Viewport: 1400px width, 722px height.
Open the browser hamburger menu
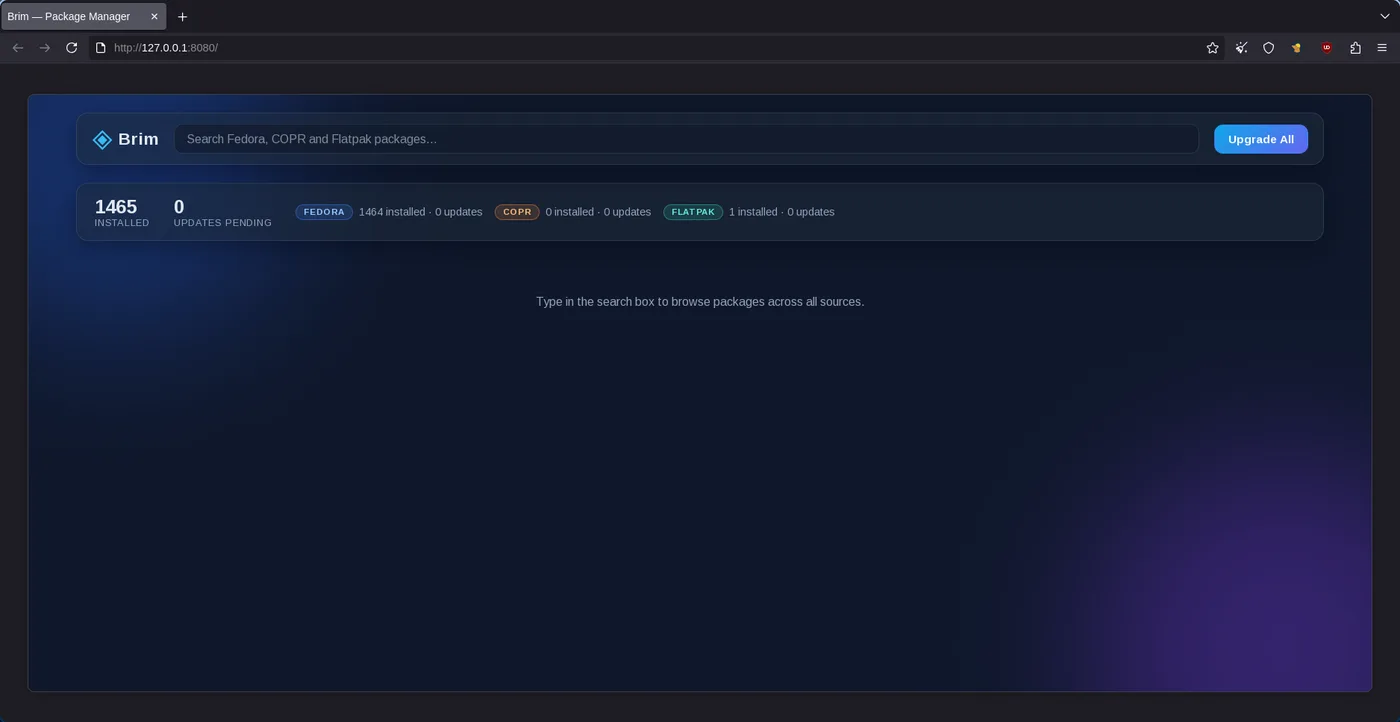point(1382,48)
